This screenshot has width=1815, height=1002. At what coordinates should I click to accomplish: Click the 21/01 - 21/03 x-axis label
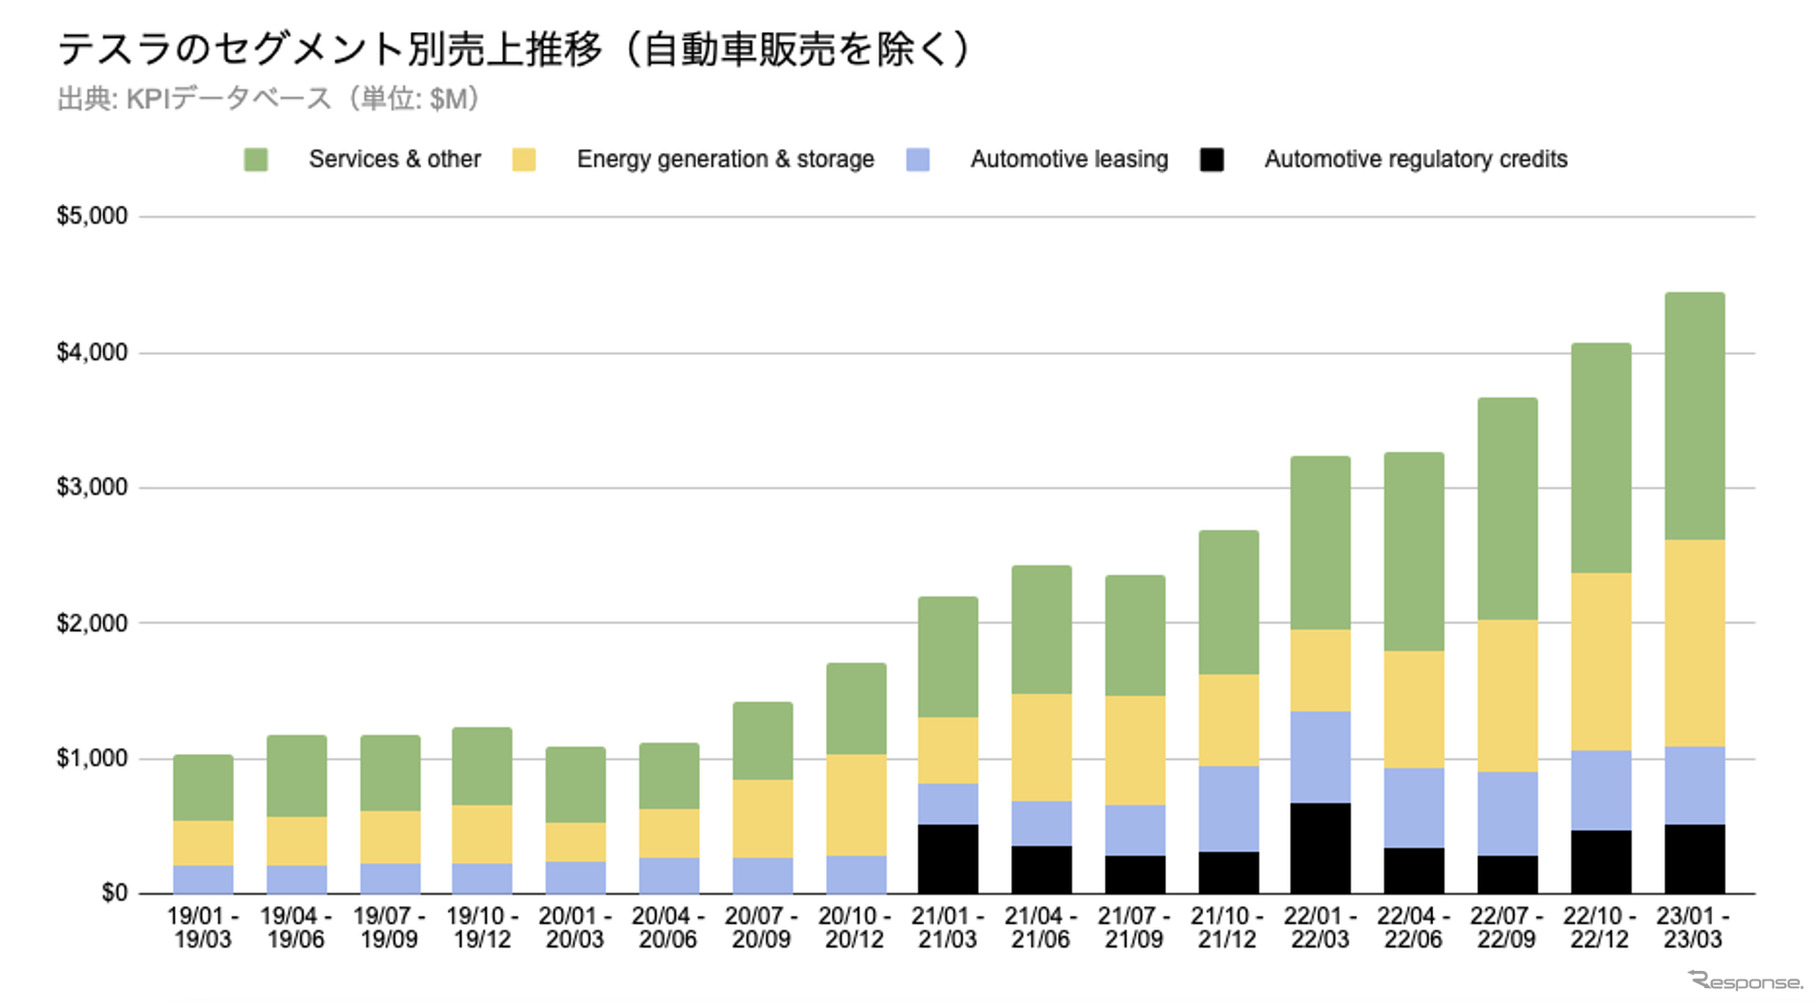[x=948, y=928]
